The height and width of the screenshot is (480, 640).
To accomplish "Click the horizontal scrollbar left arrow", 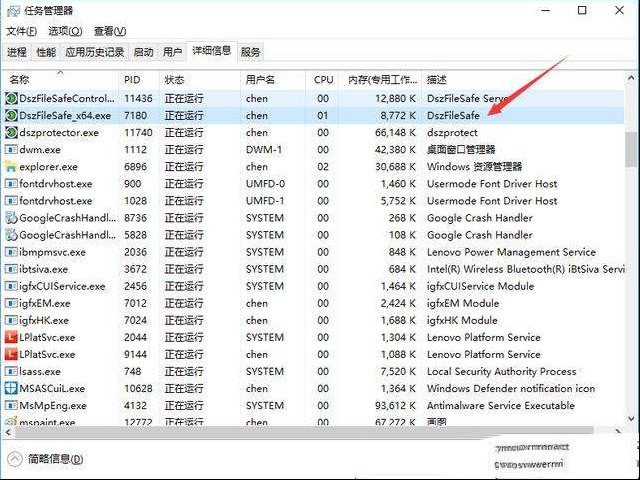I will 8,431.
